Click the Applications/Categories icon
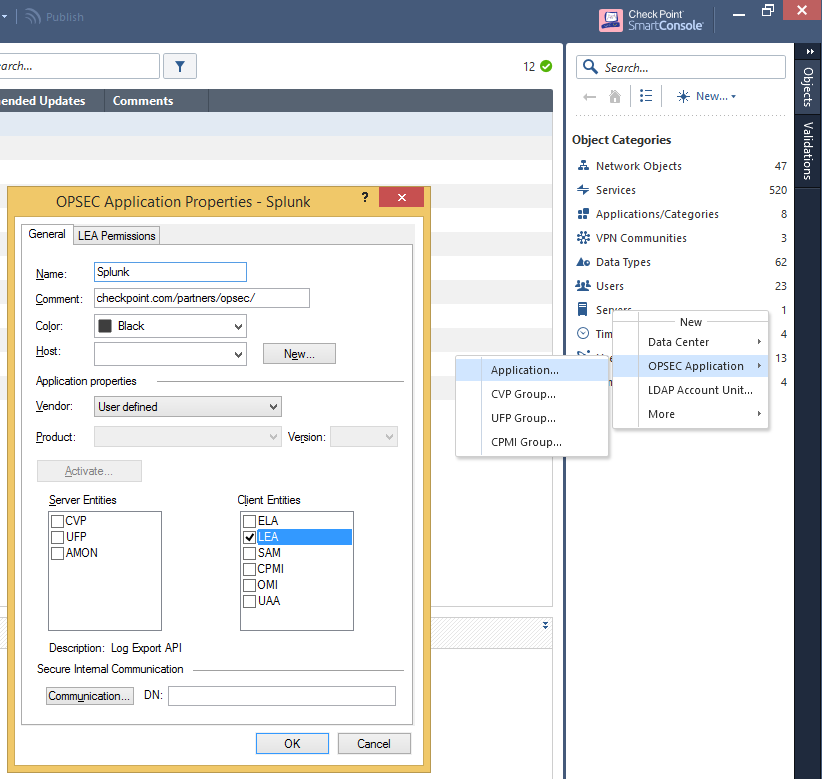822x779 pixels. click(583, 214)
